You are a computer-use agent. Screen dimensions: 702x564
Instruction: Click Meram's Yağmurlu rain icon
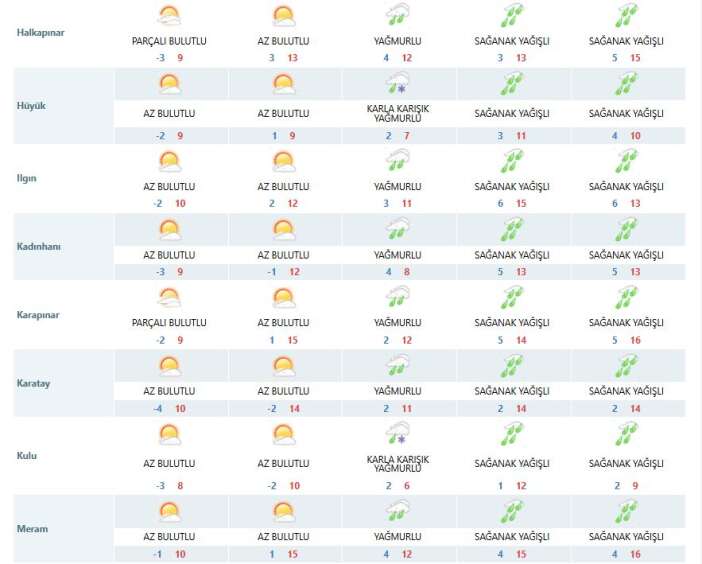397,511
